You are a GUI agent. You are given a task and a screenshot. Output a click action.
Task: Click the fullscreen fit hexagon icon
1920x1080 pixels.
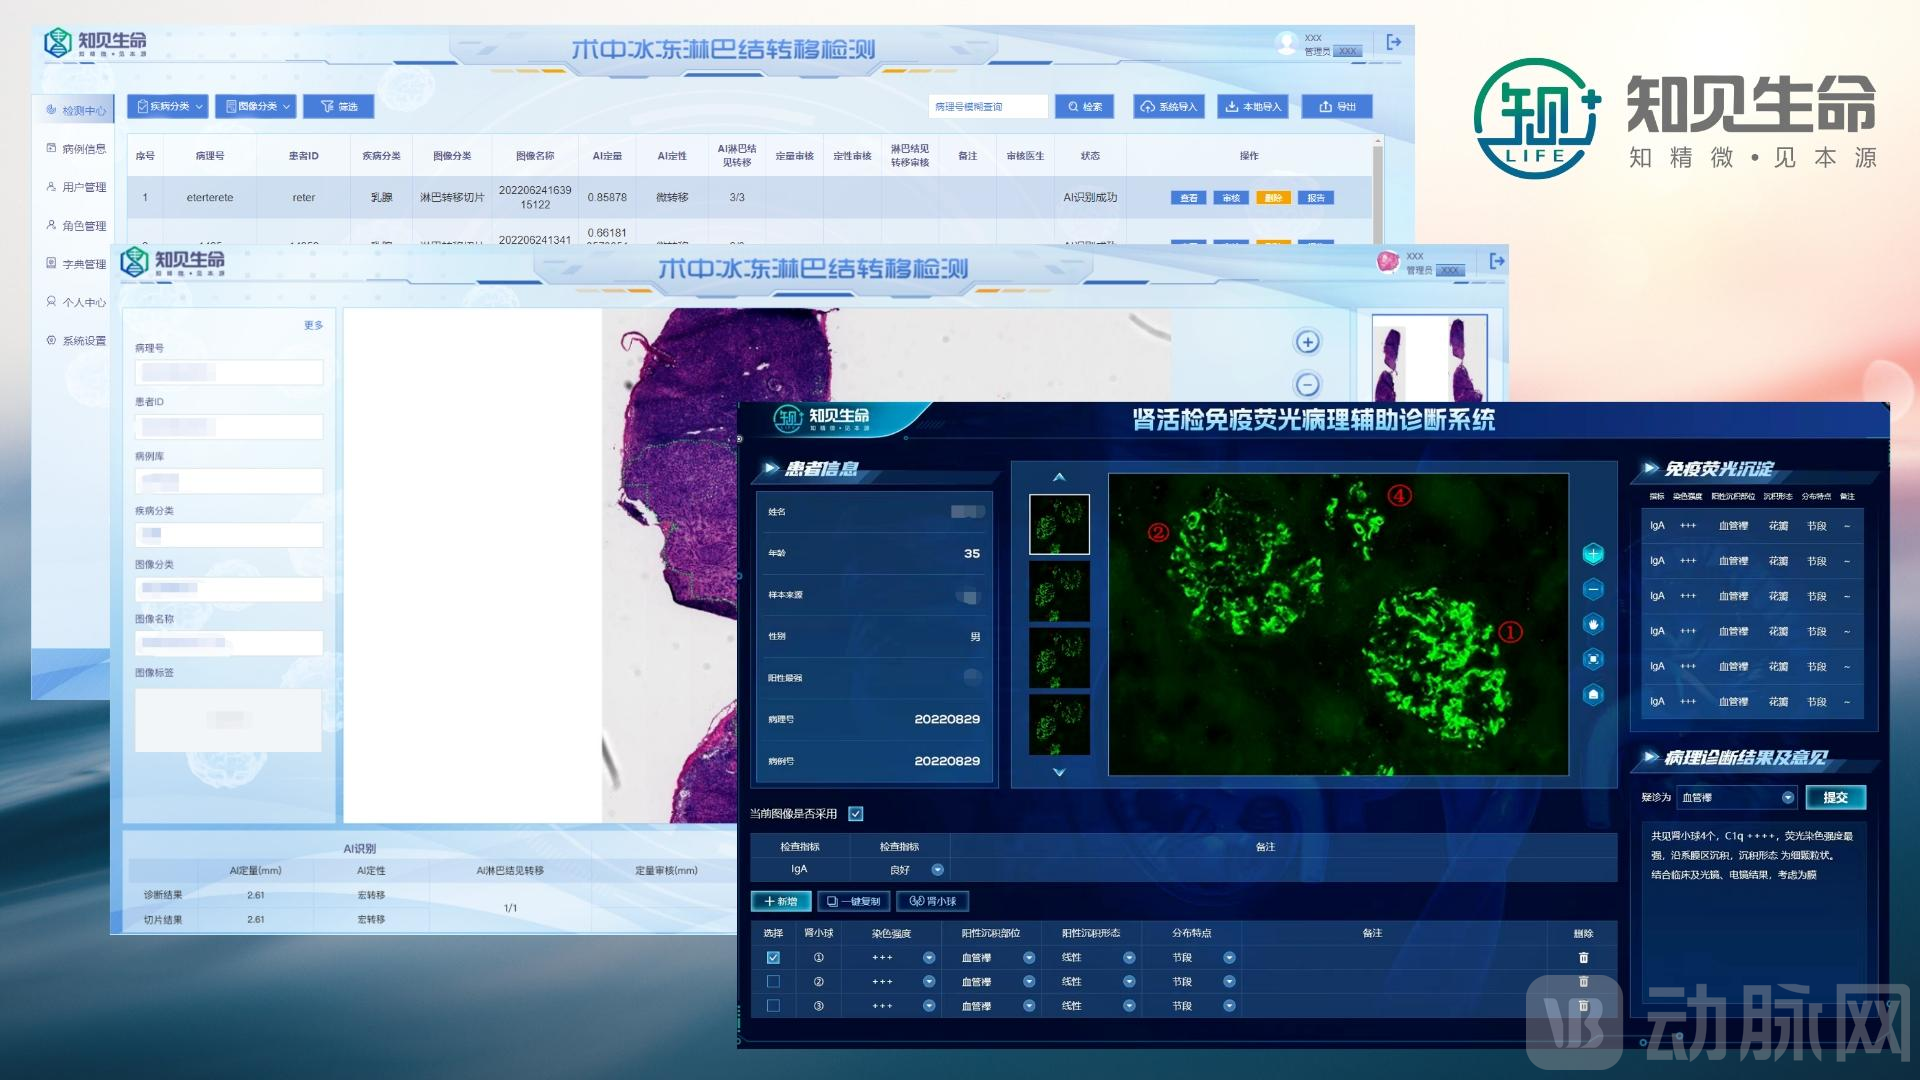click(1593, 659)
